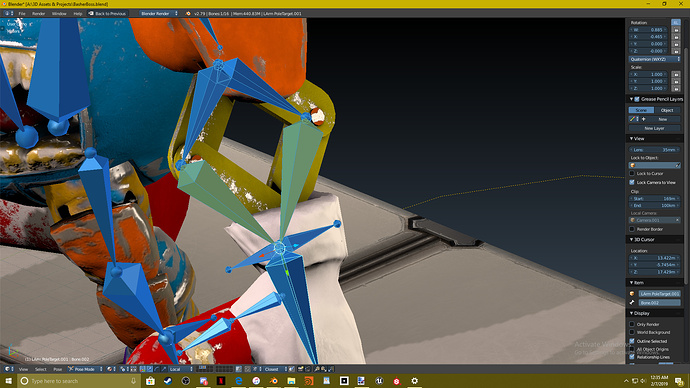Select the Object grease pencil source button
The height and width of the screenshot is (388, 690).
point(667,110)
